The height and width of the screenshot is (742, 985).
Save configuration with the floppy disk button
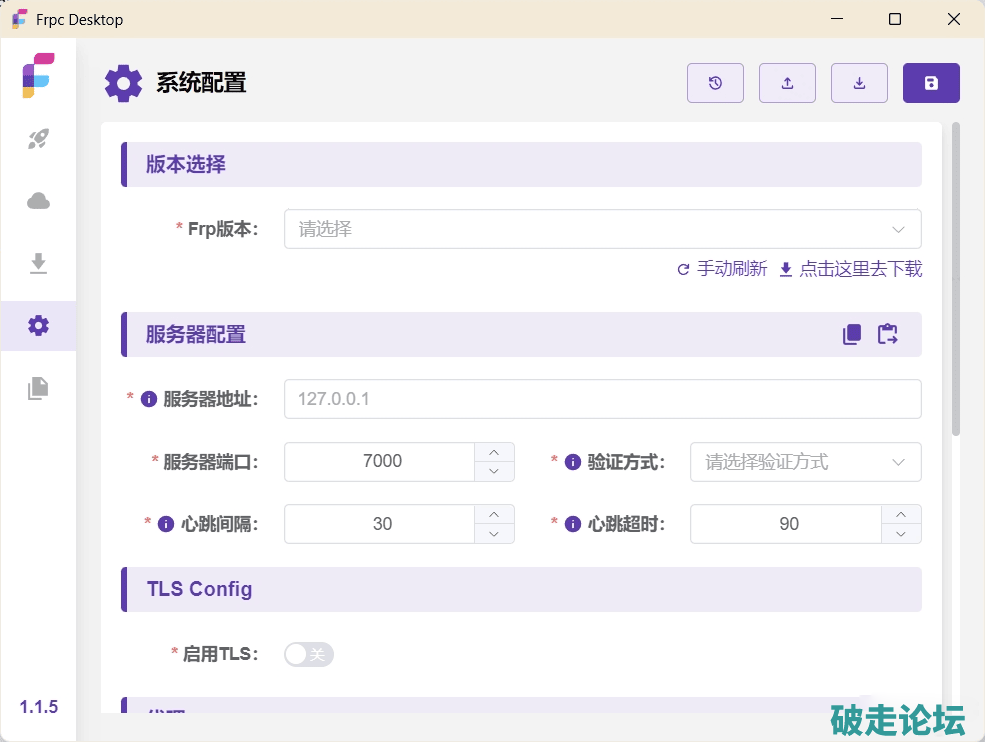click(931, 83)
